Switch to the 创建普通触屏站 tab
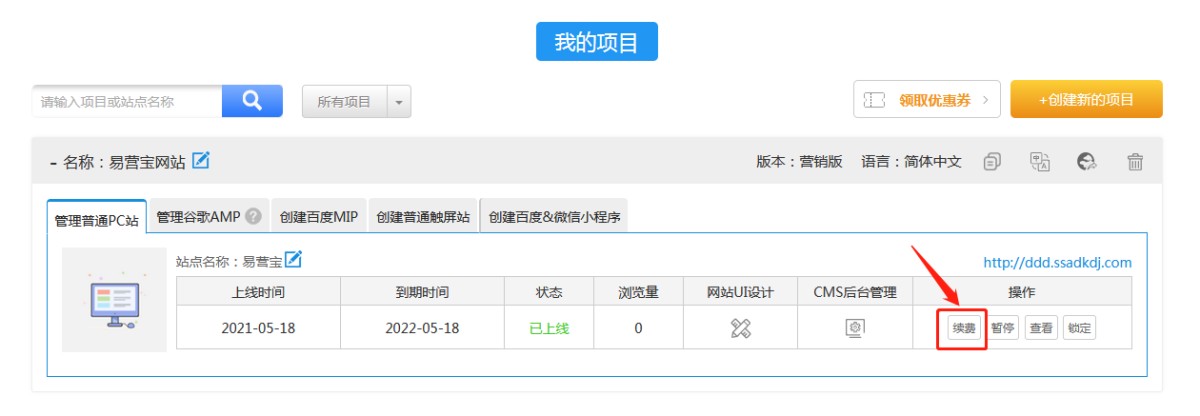This screenshot has width=1200, height=416. pyautogui.click(x=423, y=217)
